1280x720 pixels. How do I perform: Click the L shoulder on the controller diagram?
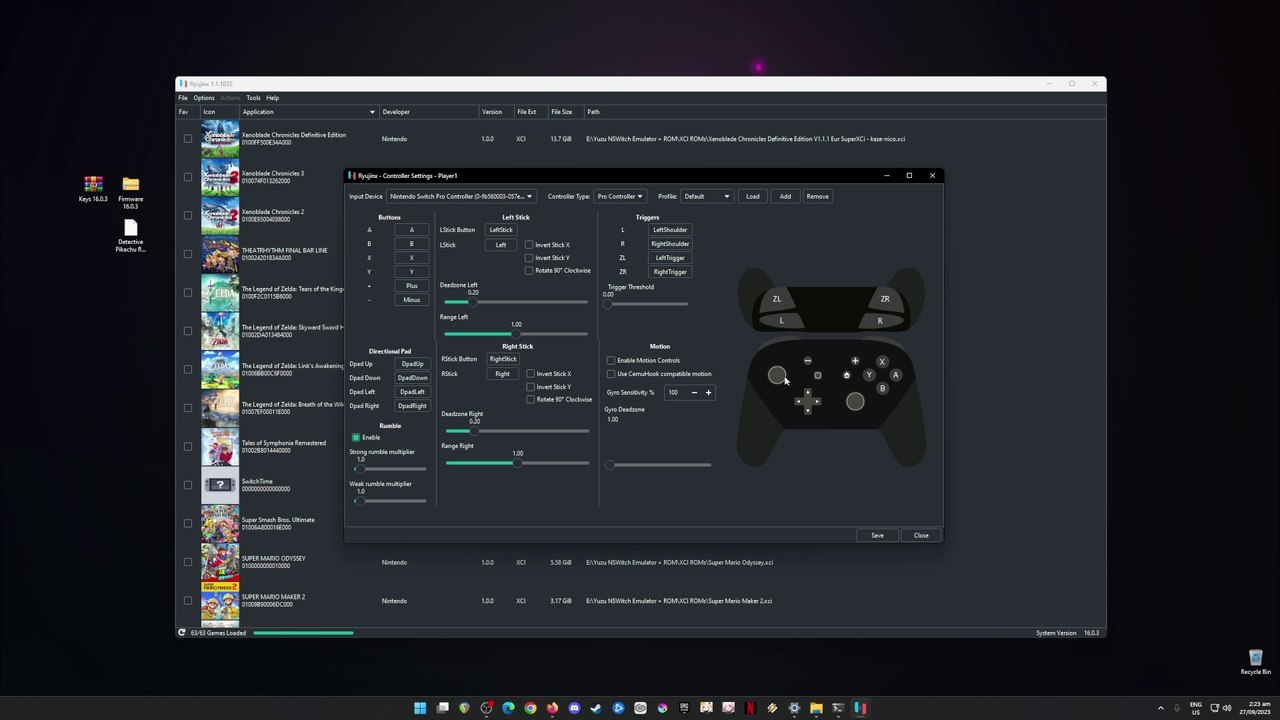[781, 321]
